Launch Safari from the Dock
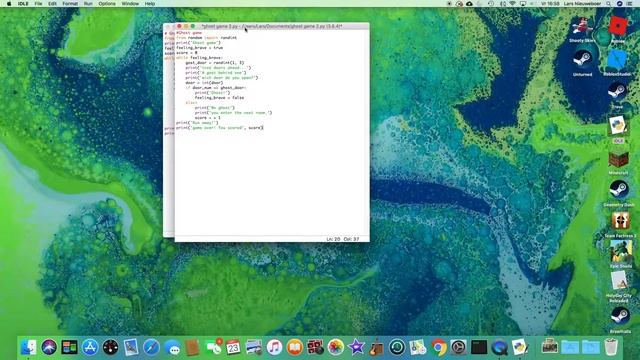 (151, 347)
